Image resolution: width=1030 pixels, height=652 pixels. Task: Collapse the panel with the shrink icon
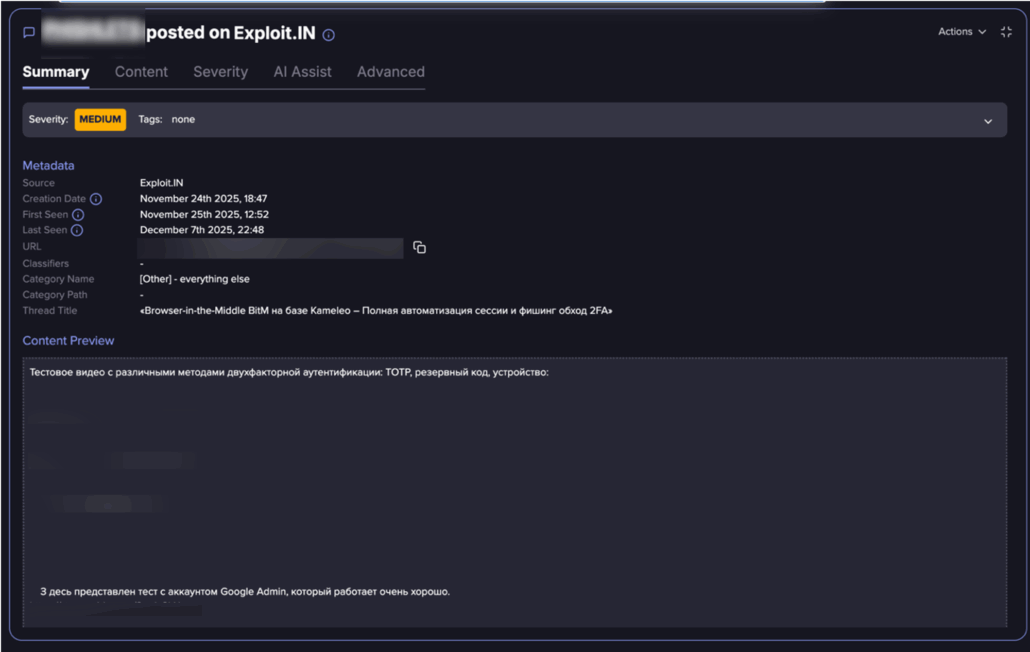[1006, 32]
